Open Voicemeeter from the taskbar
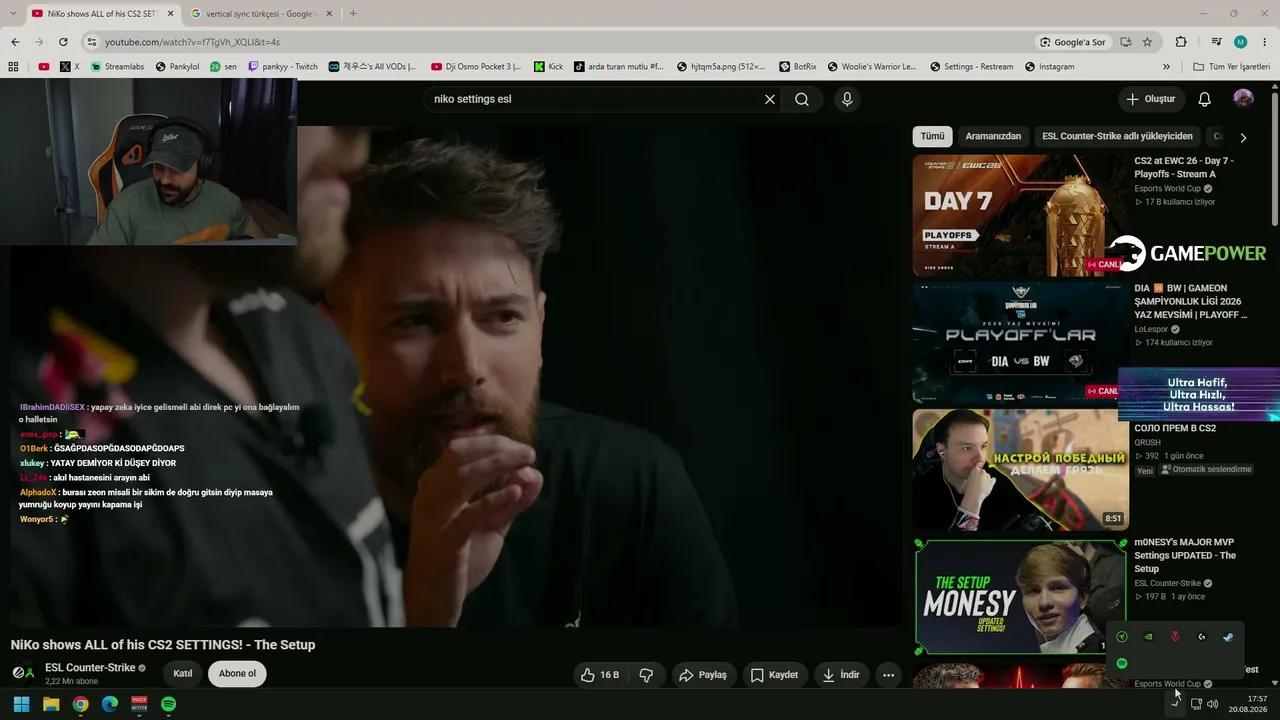This screenshot has height=720, width=1280. click(x=139, y=704)
